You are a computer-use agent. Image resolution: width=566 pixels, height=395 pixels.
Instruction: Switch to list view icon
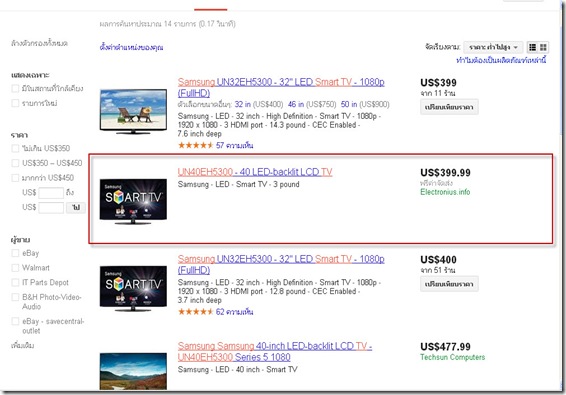(532, 47)
